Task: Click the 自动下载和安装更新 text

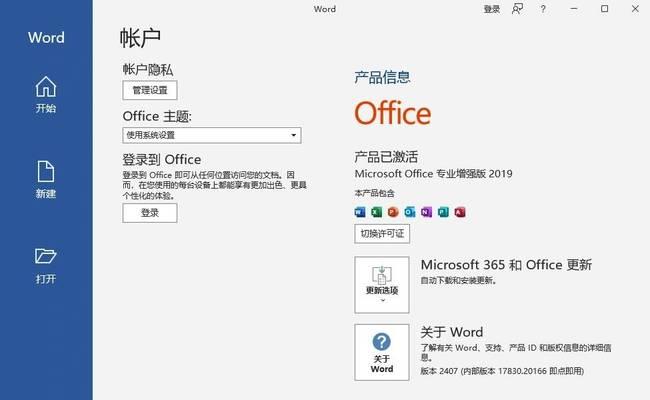Action: (458, 281)
